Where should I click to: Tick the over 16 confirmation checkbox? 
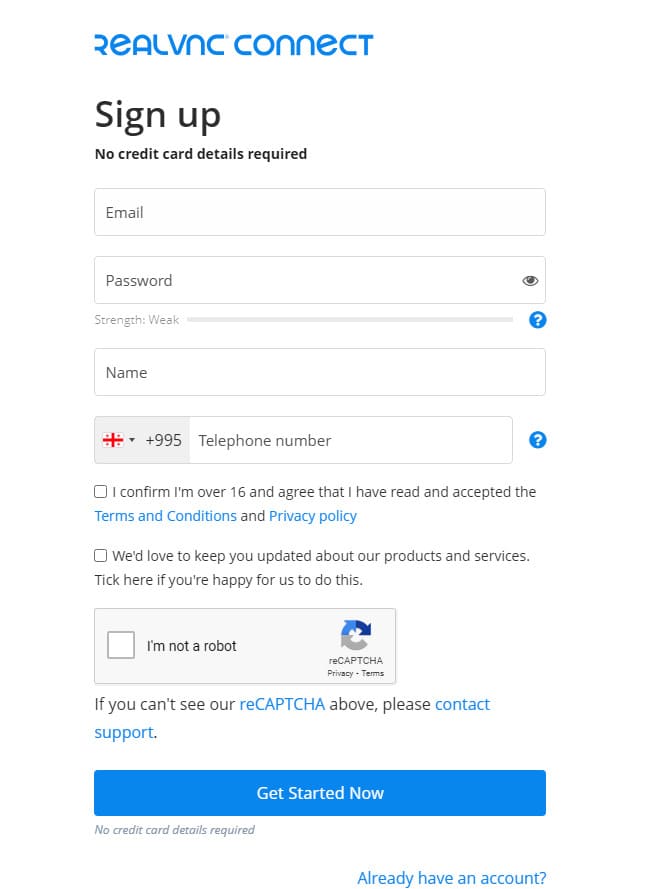click(x=101, y=492)
